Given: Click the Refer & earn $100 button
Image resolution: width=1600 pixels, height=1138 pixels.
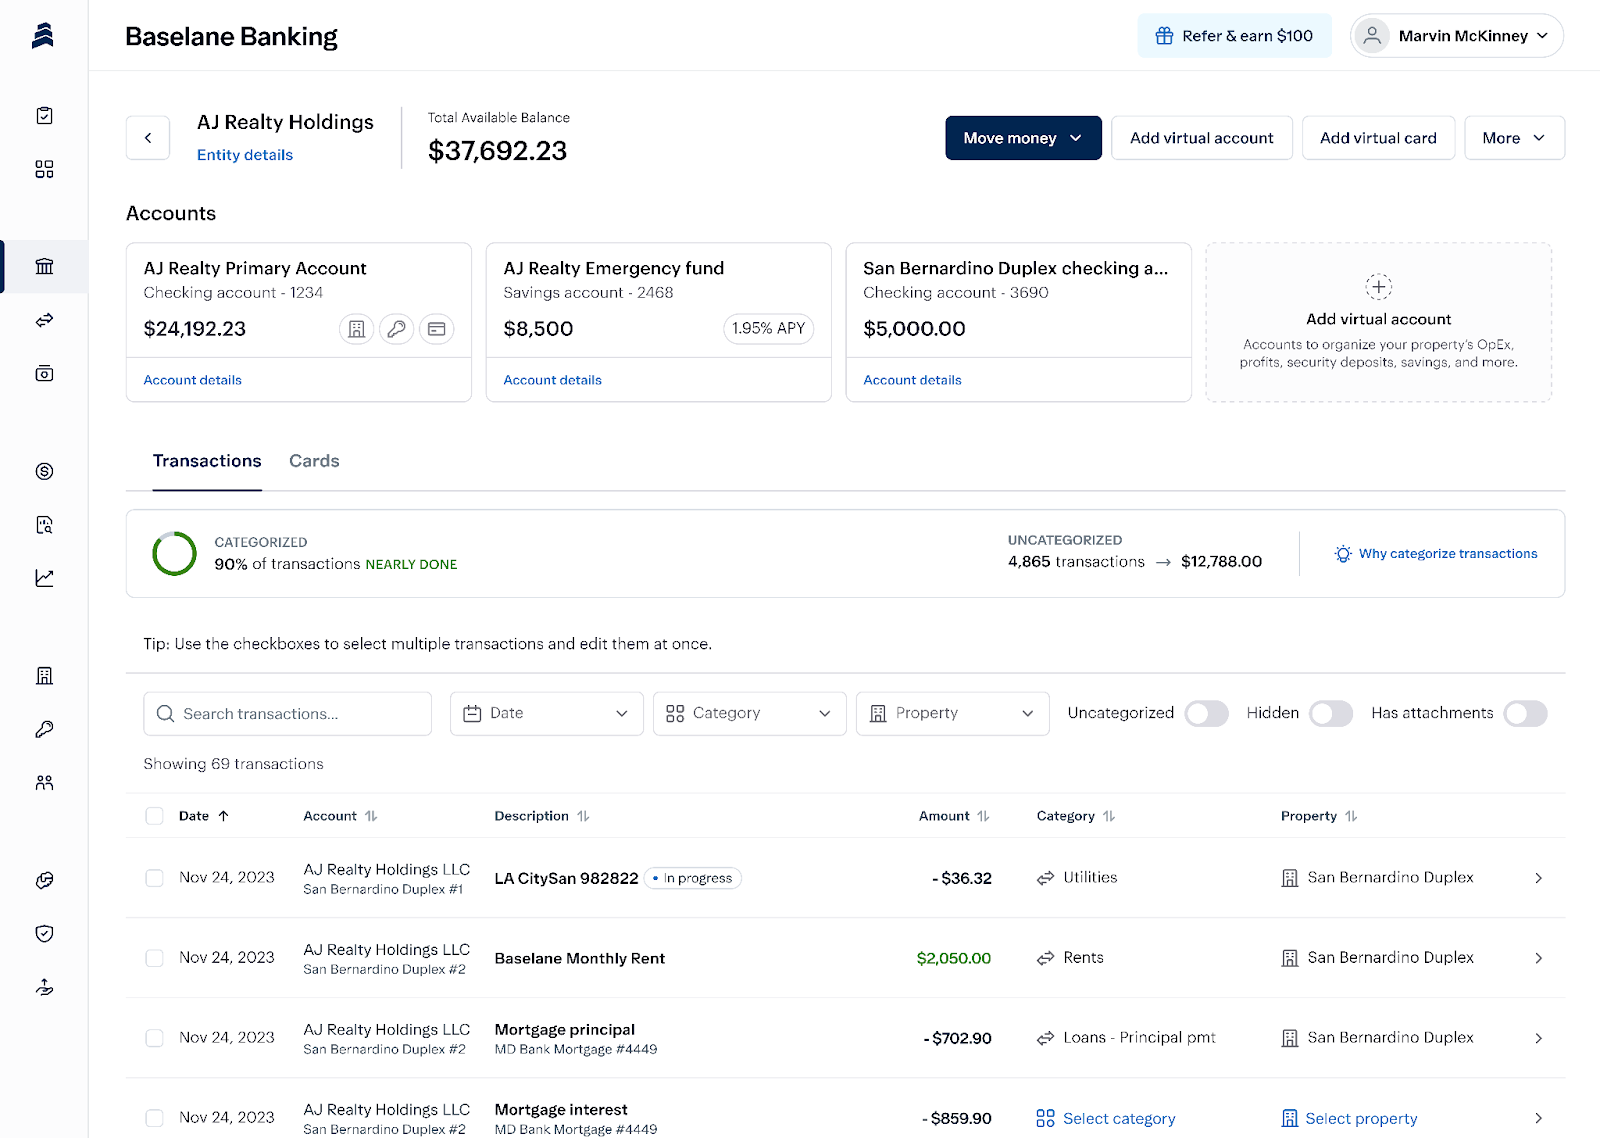Looking at the screenshot, I should [1234, 36].
